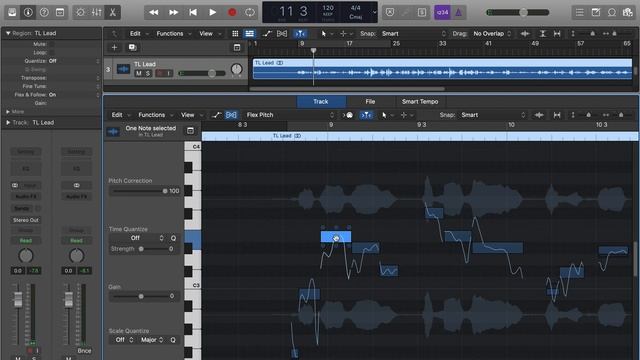Open the editor Functions menu
Viewport: 640px width, 360px height.
[x=155, y=115]
